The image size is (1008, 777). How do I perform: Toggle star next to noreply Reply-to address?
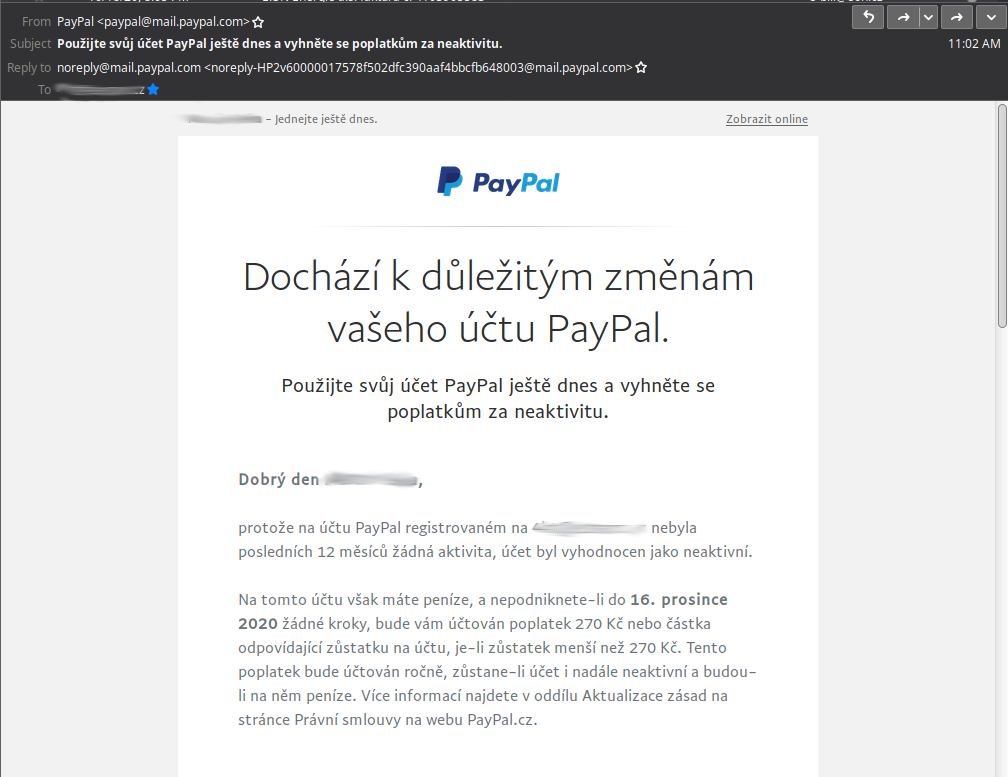(x=641, y=67)
